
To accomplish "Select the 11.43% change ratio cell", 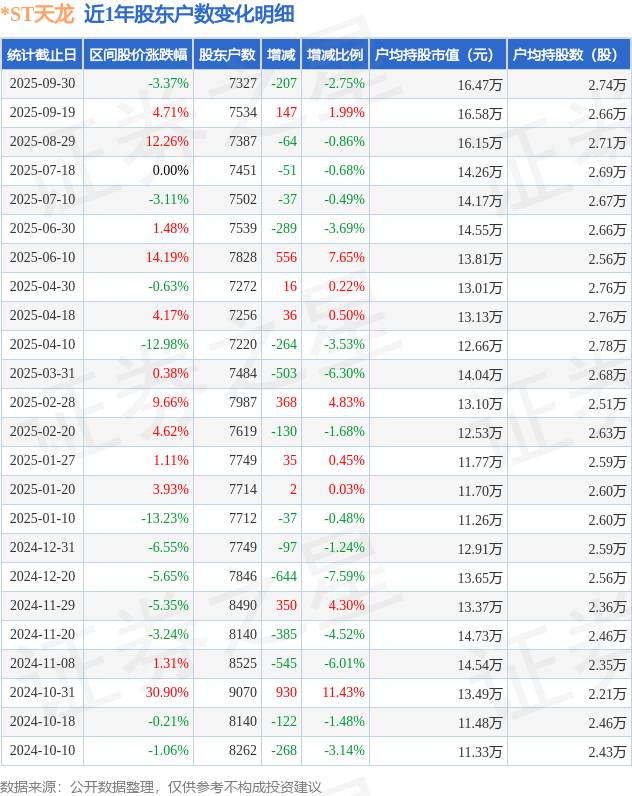I will point(343,693).
